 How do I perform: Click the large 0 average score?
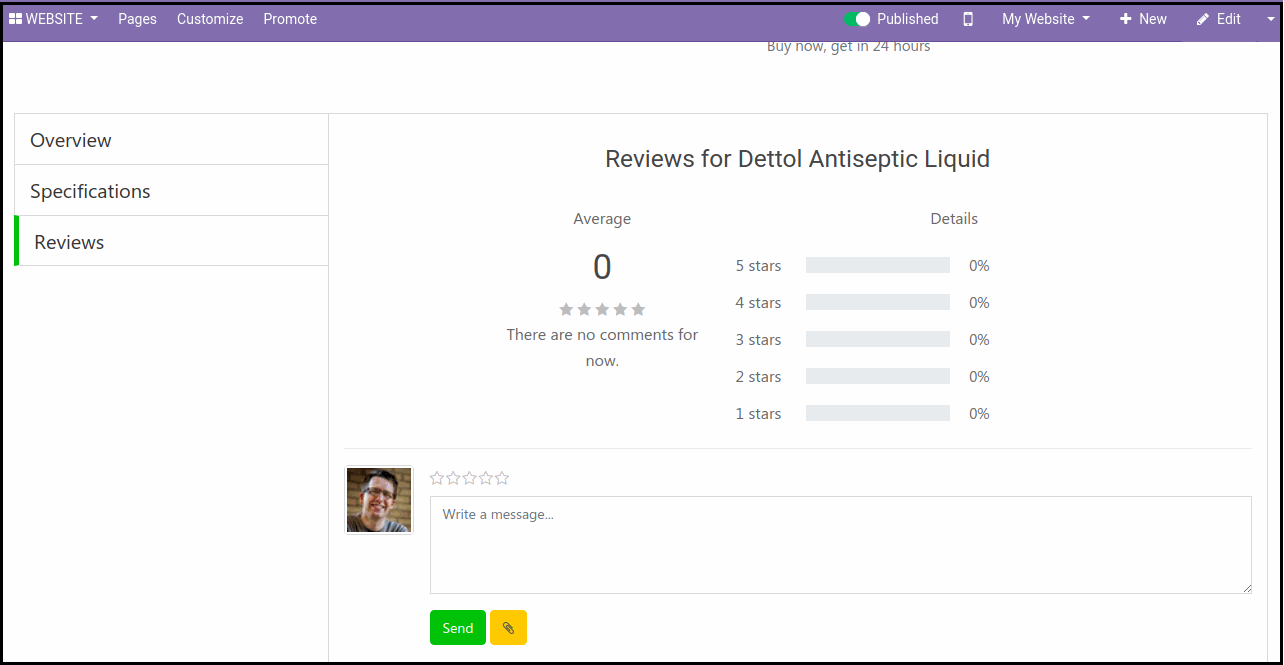click(602, 267)
